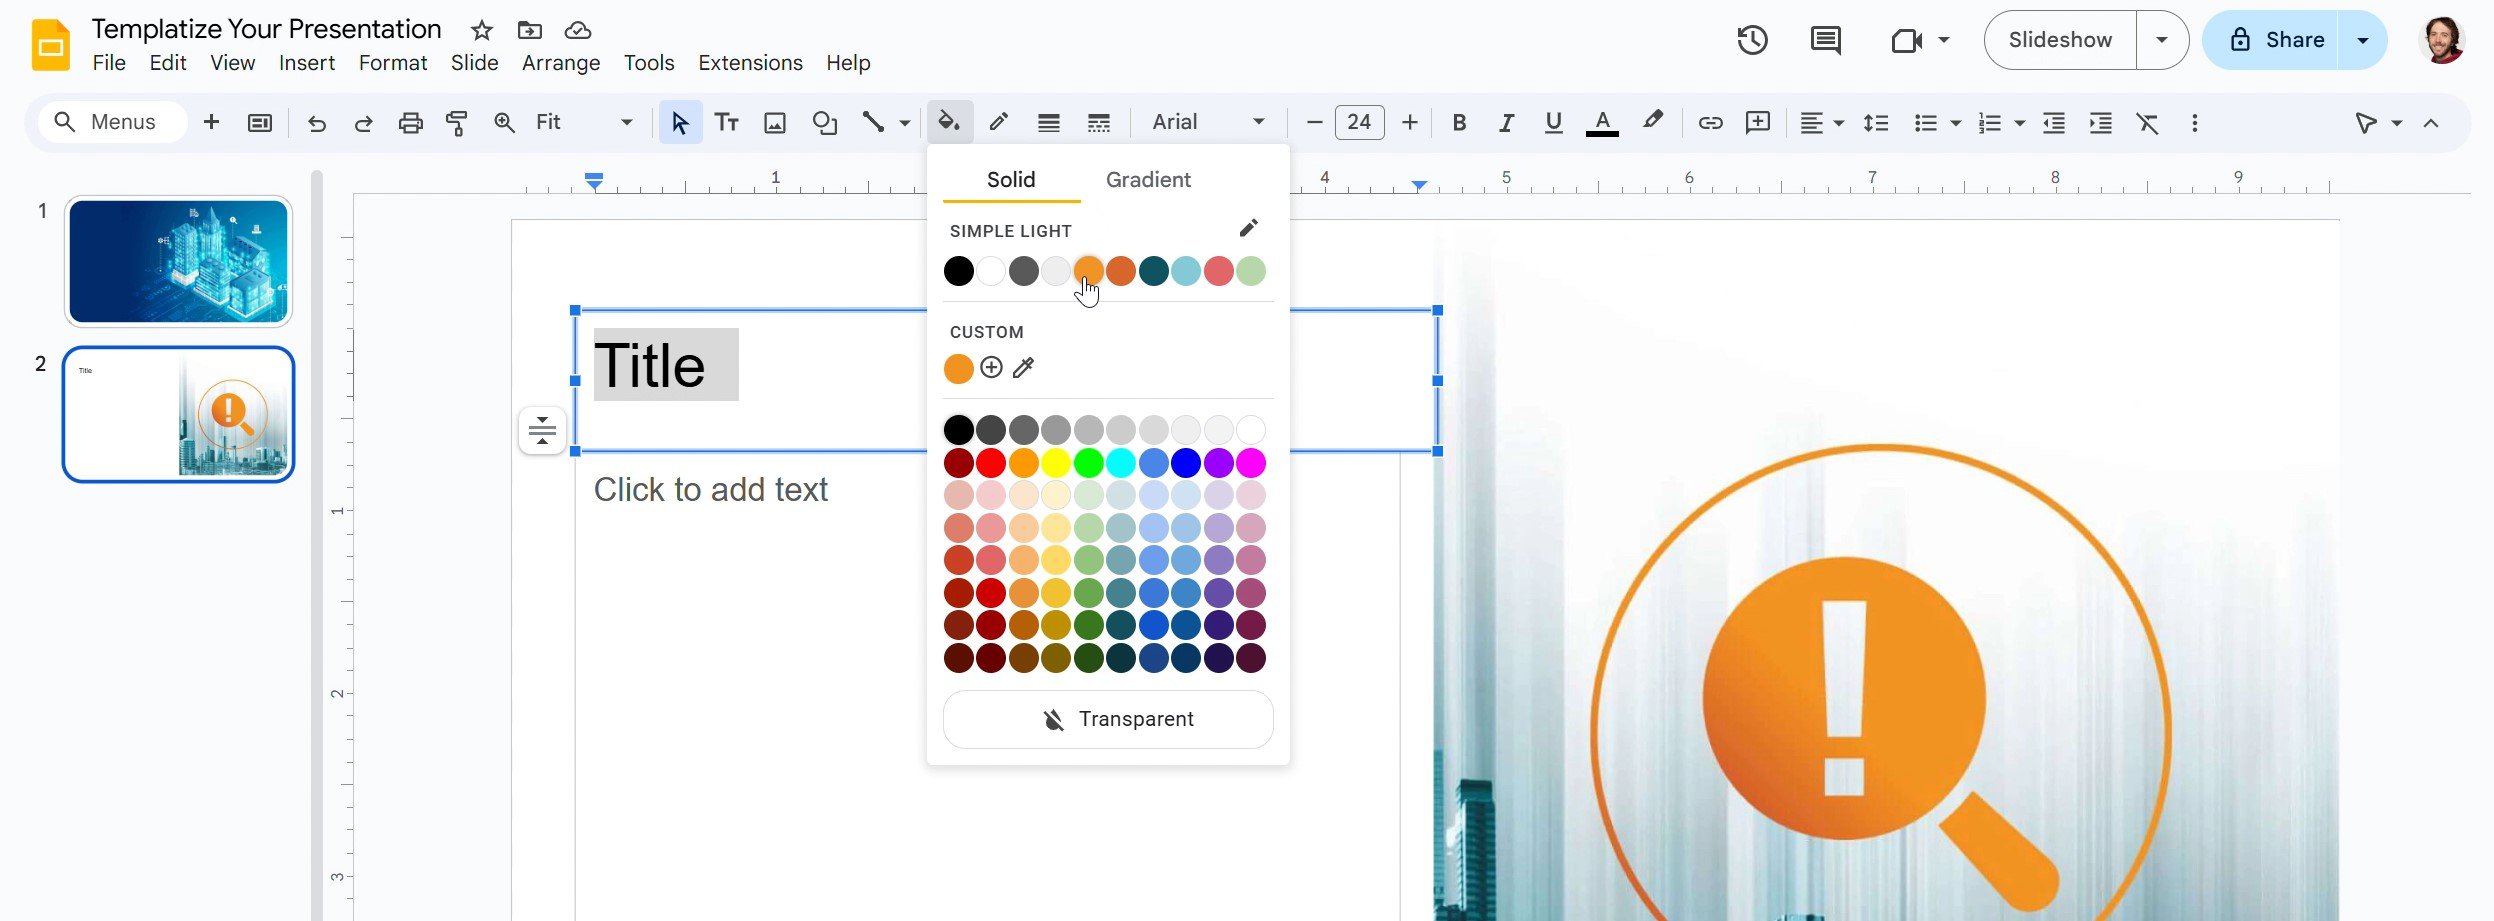Click the print icon
Viewport: 2494px width, 921px height.
coord(410,122)
